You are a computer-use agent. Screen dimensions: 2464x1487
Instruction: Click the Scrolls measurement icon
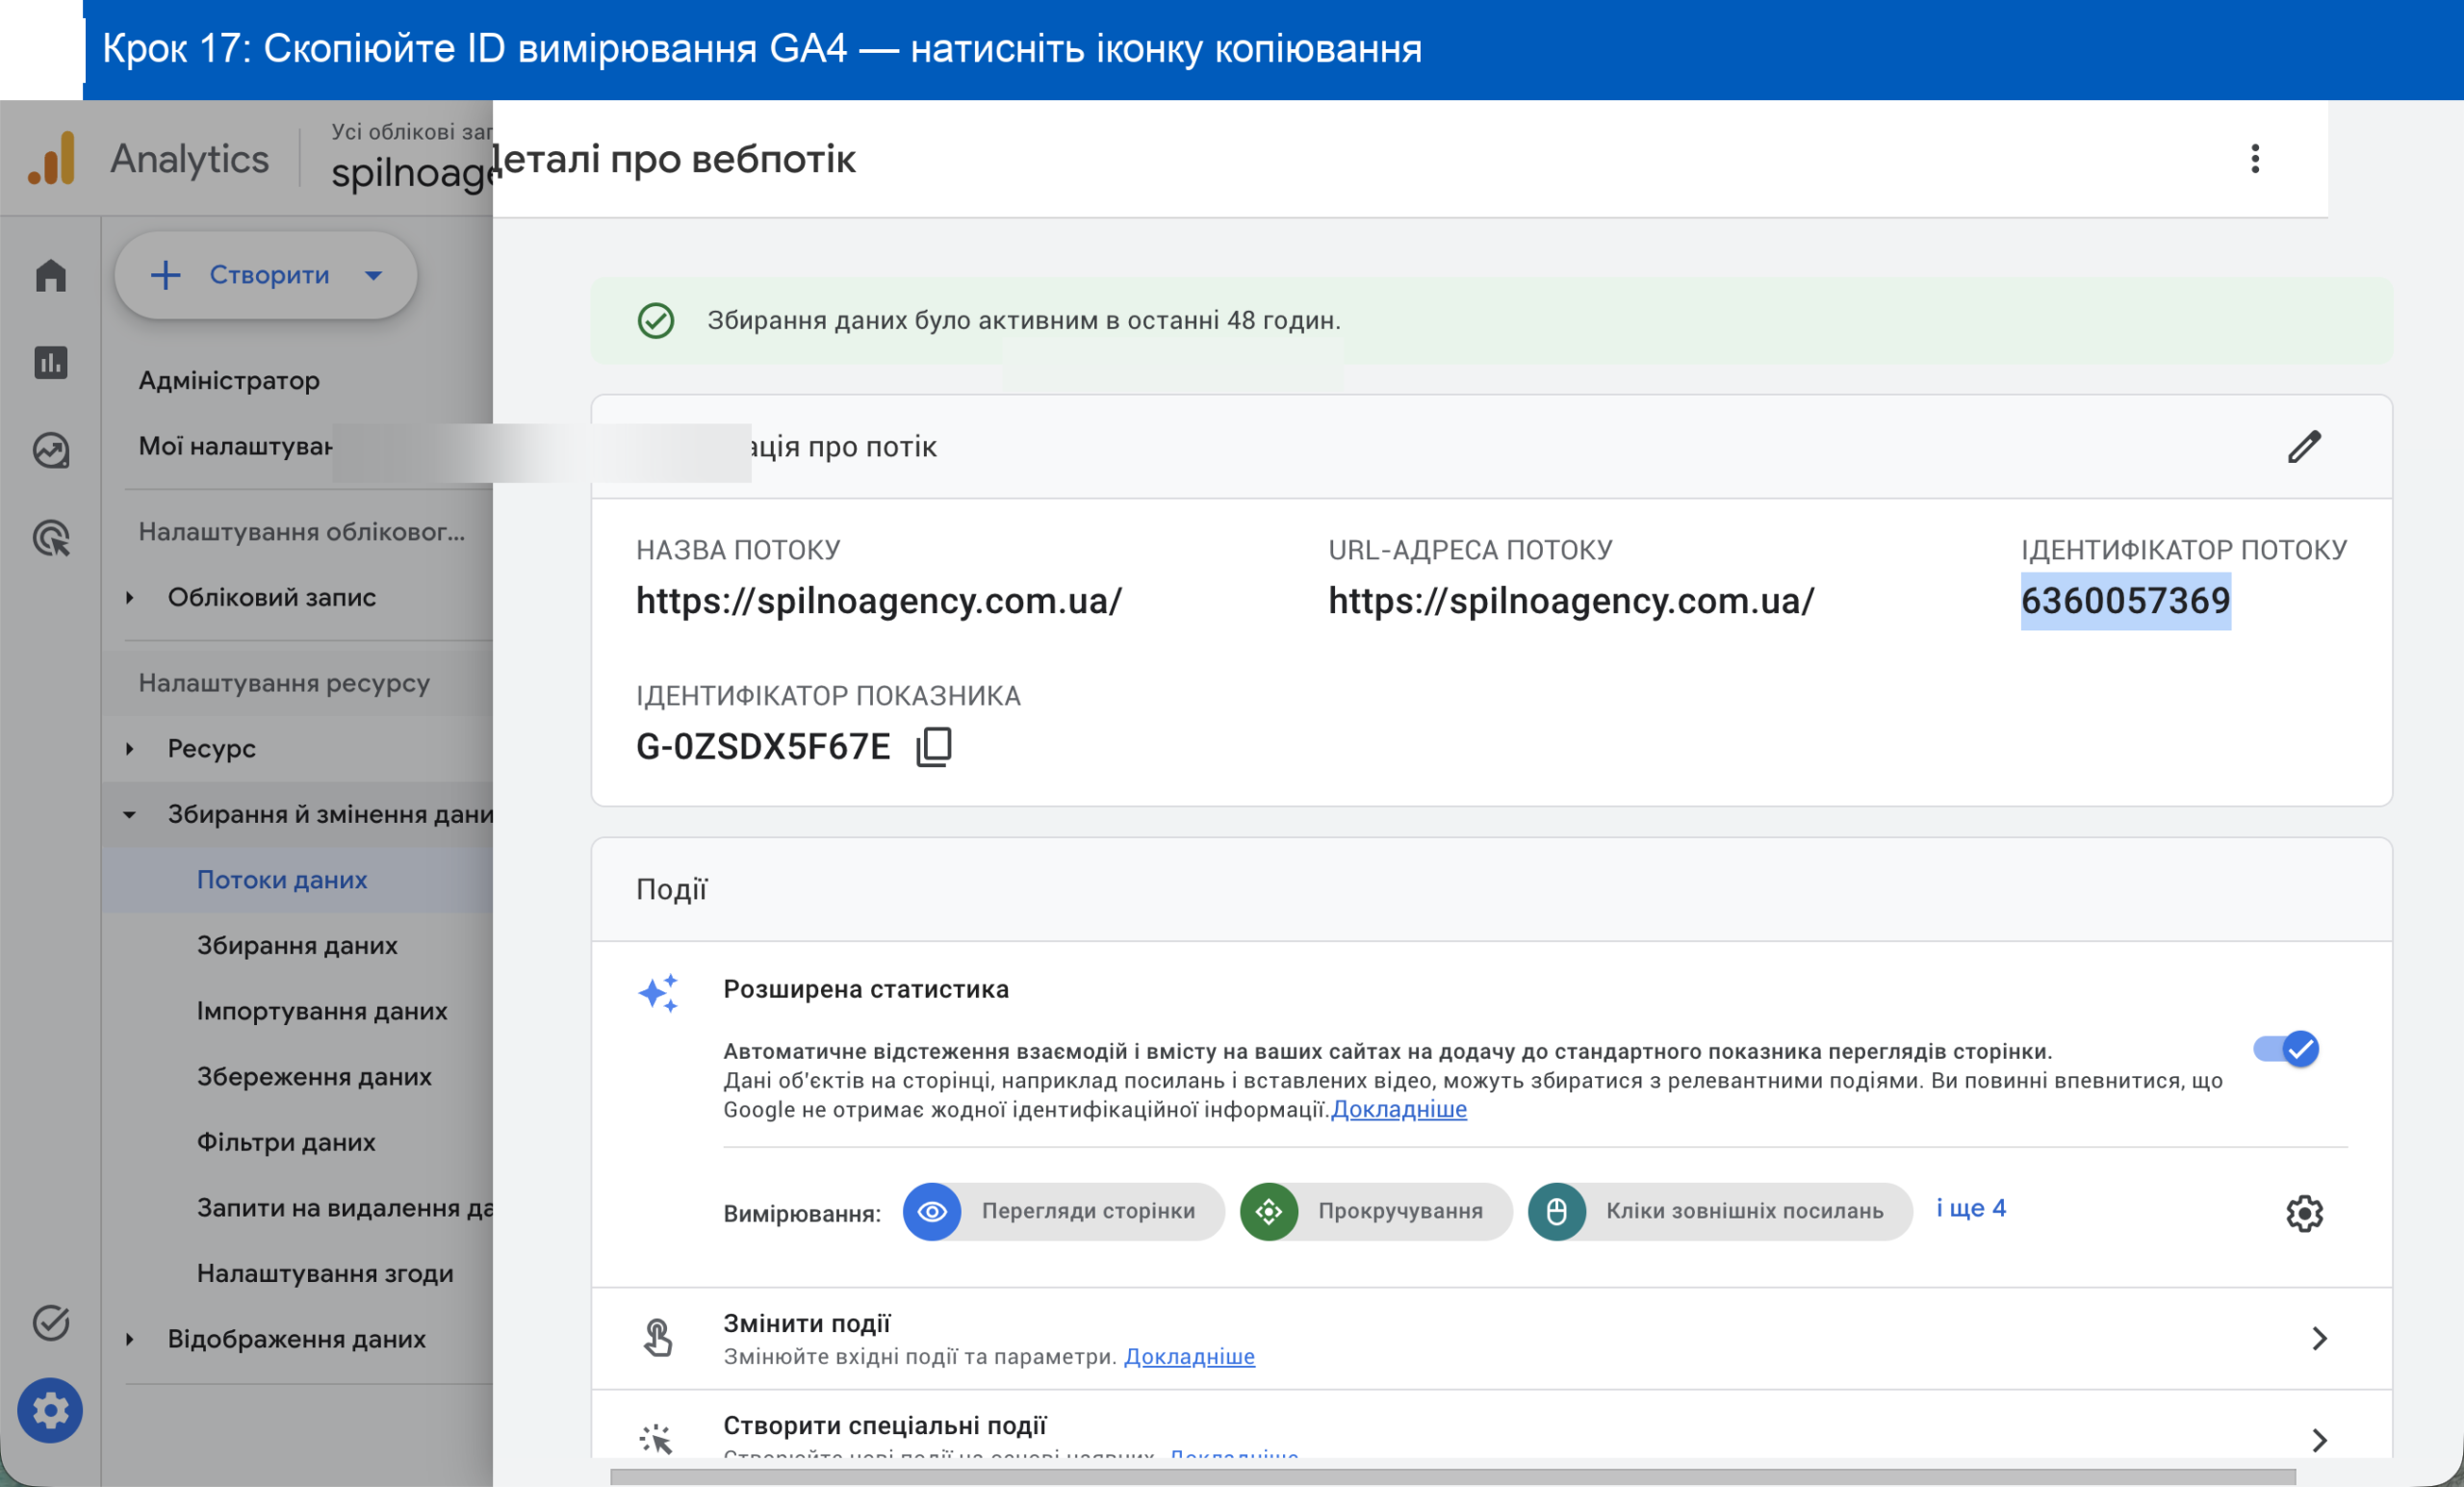coord(1269,1212)
